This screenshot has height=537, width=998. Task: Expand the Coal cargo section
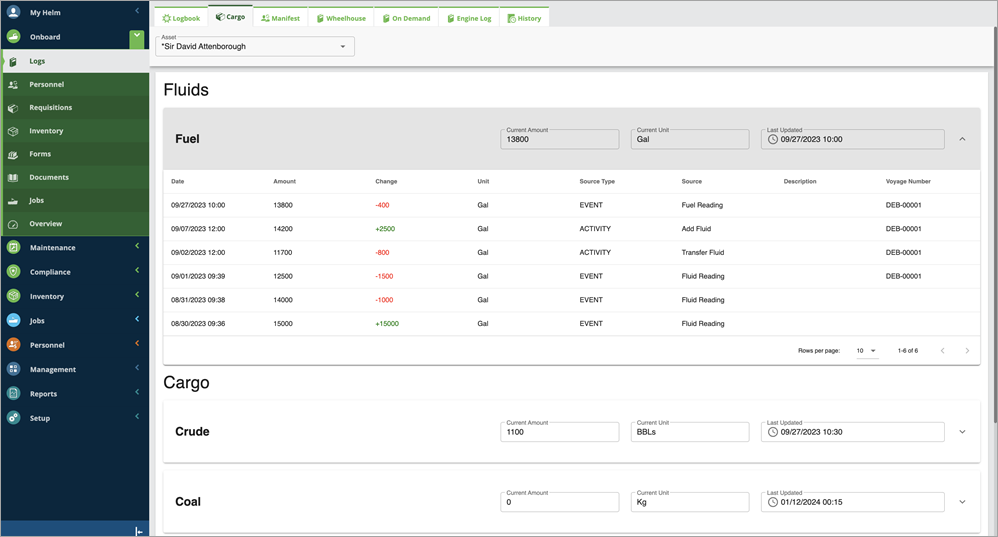click(962, 501)
